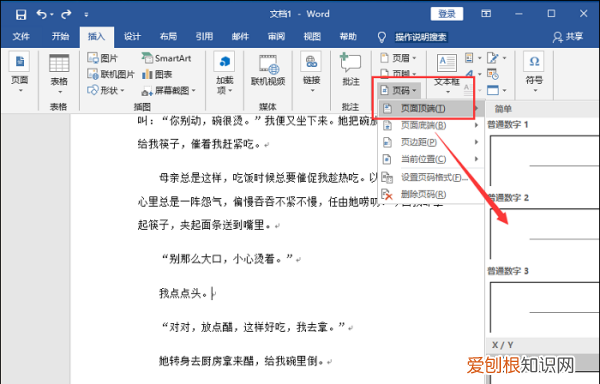Click the Save icon in title bar
The image size is (600, 384).
pos(21,15)
